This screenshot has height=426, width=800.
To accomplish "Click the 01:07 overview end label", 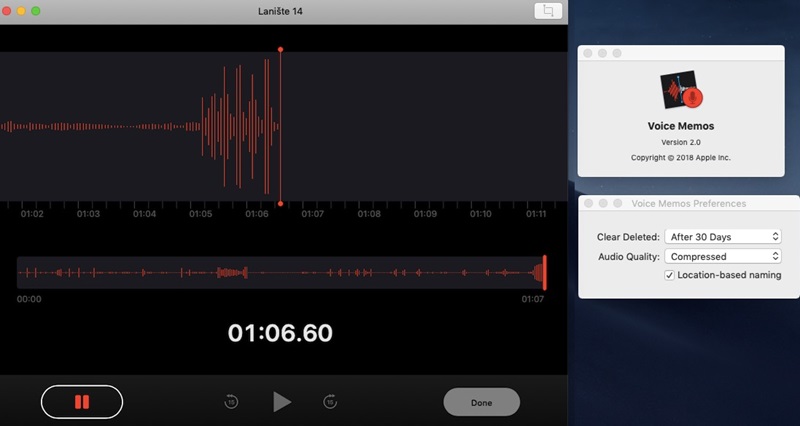I will pyautogui.click(x=533, y=299).
